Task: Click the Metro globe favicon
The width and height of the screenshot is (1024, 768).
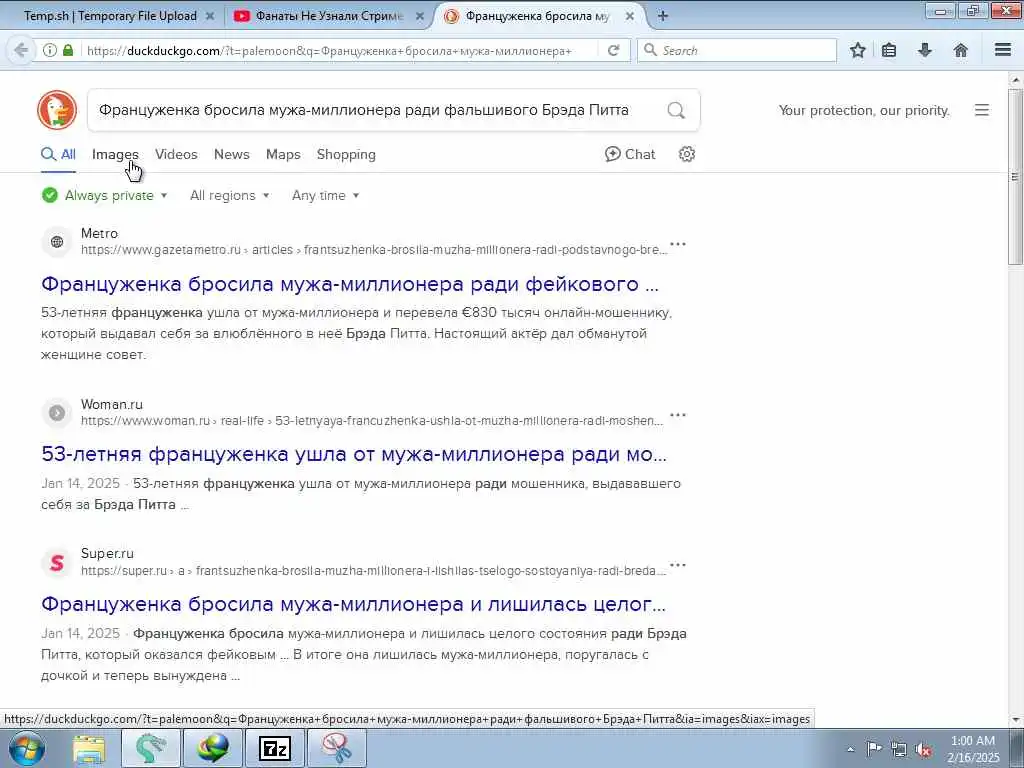Action: [x=57, y=242]
